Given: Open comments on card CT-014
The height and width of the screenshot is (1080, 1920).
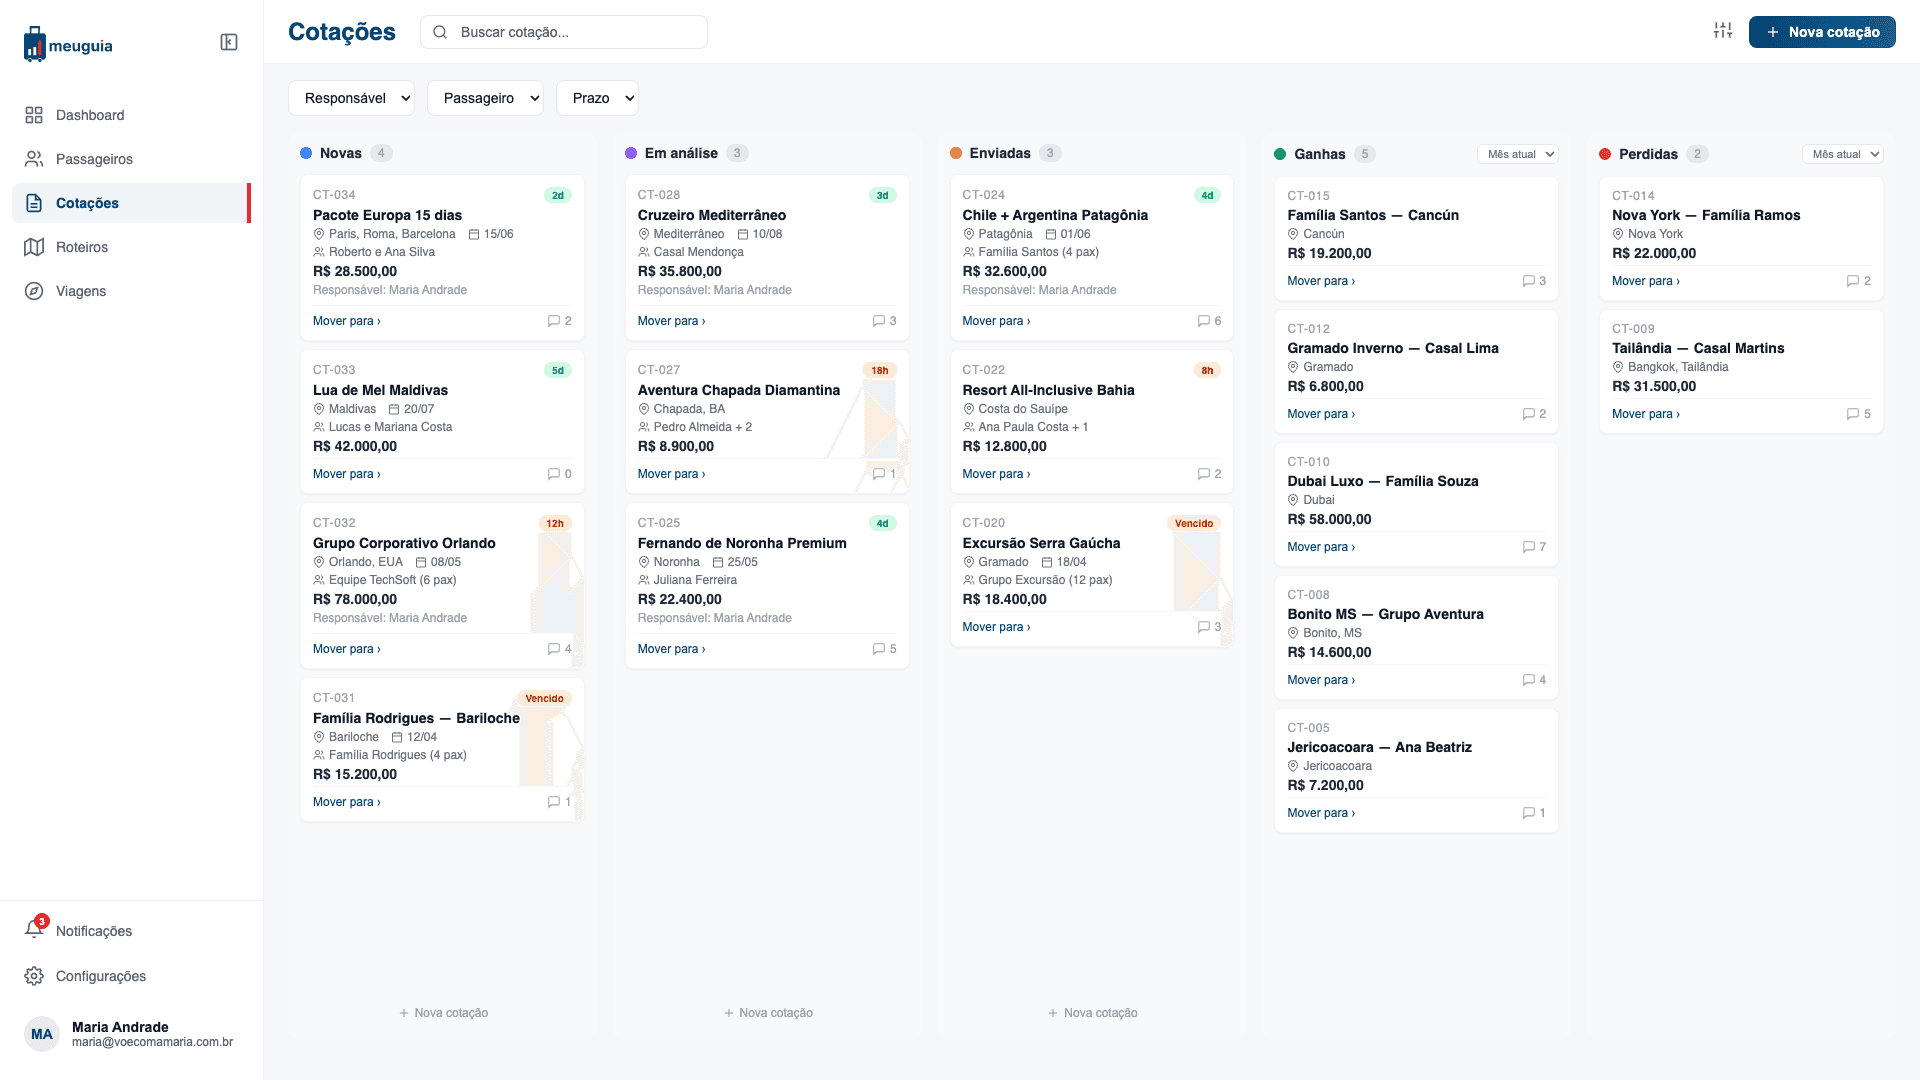Looking at the screenshot, I should (1858, 281).
